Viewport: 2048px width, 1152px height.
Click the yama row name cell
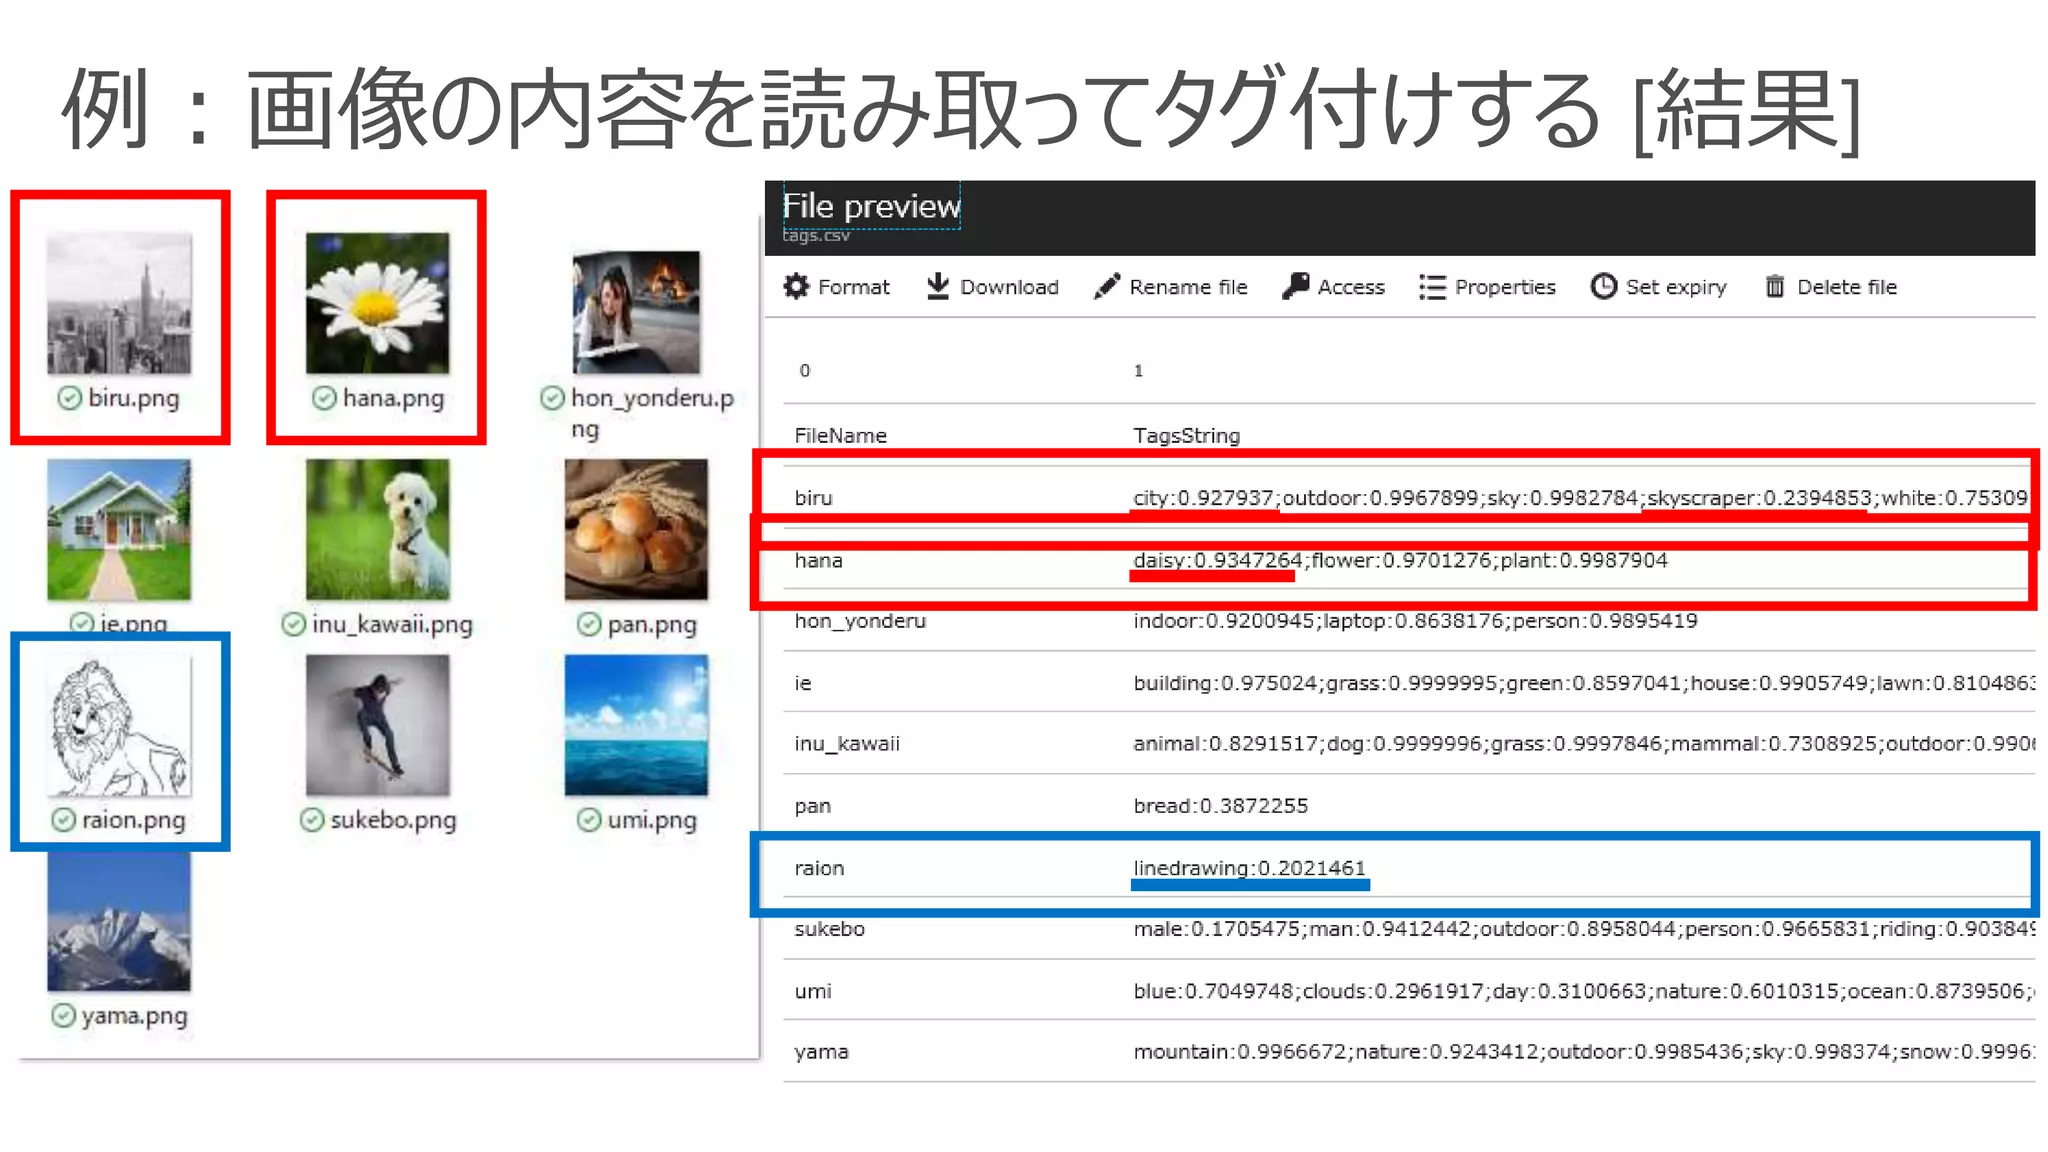pos(821,1052)
